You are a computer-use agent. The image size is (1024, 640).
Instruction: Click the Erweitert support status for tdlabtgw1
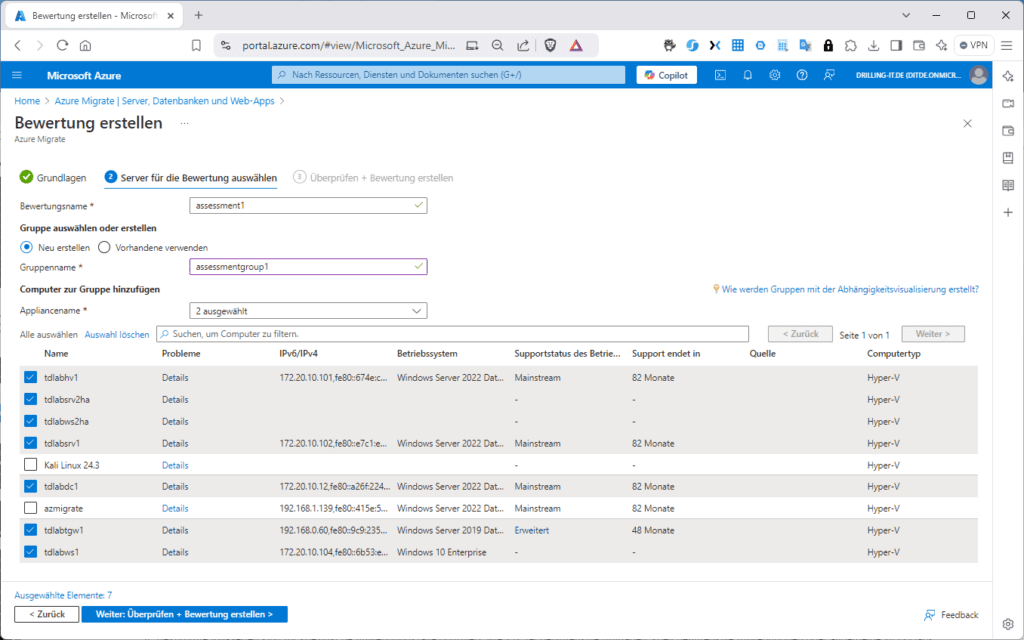click(532, 530)
